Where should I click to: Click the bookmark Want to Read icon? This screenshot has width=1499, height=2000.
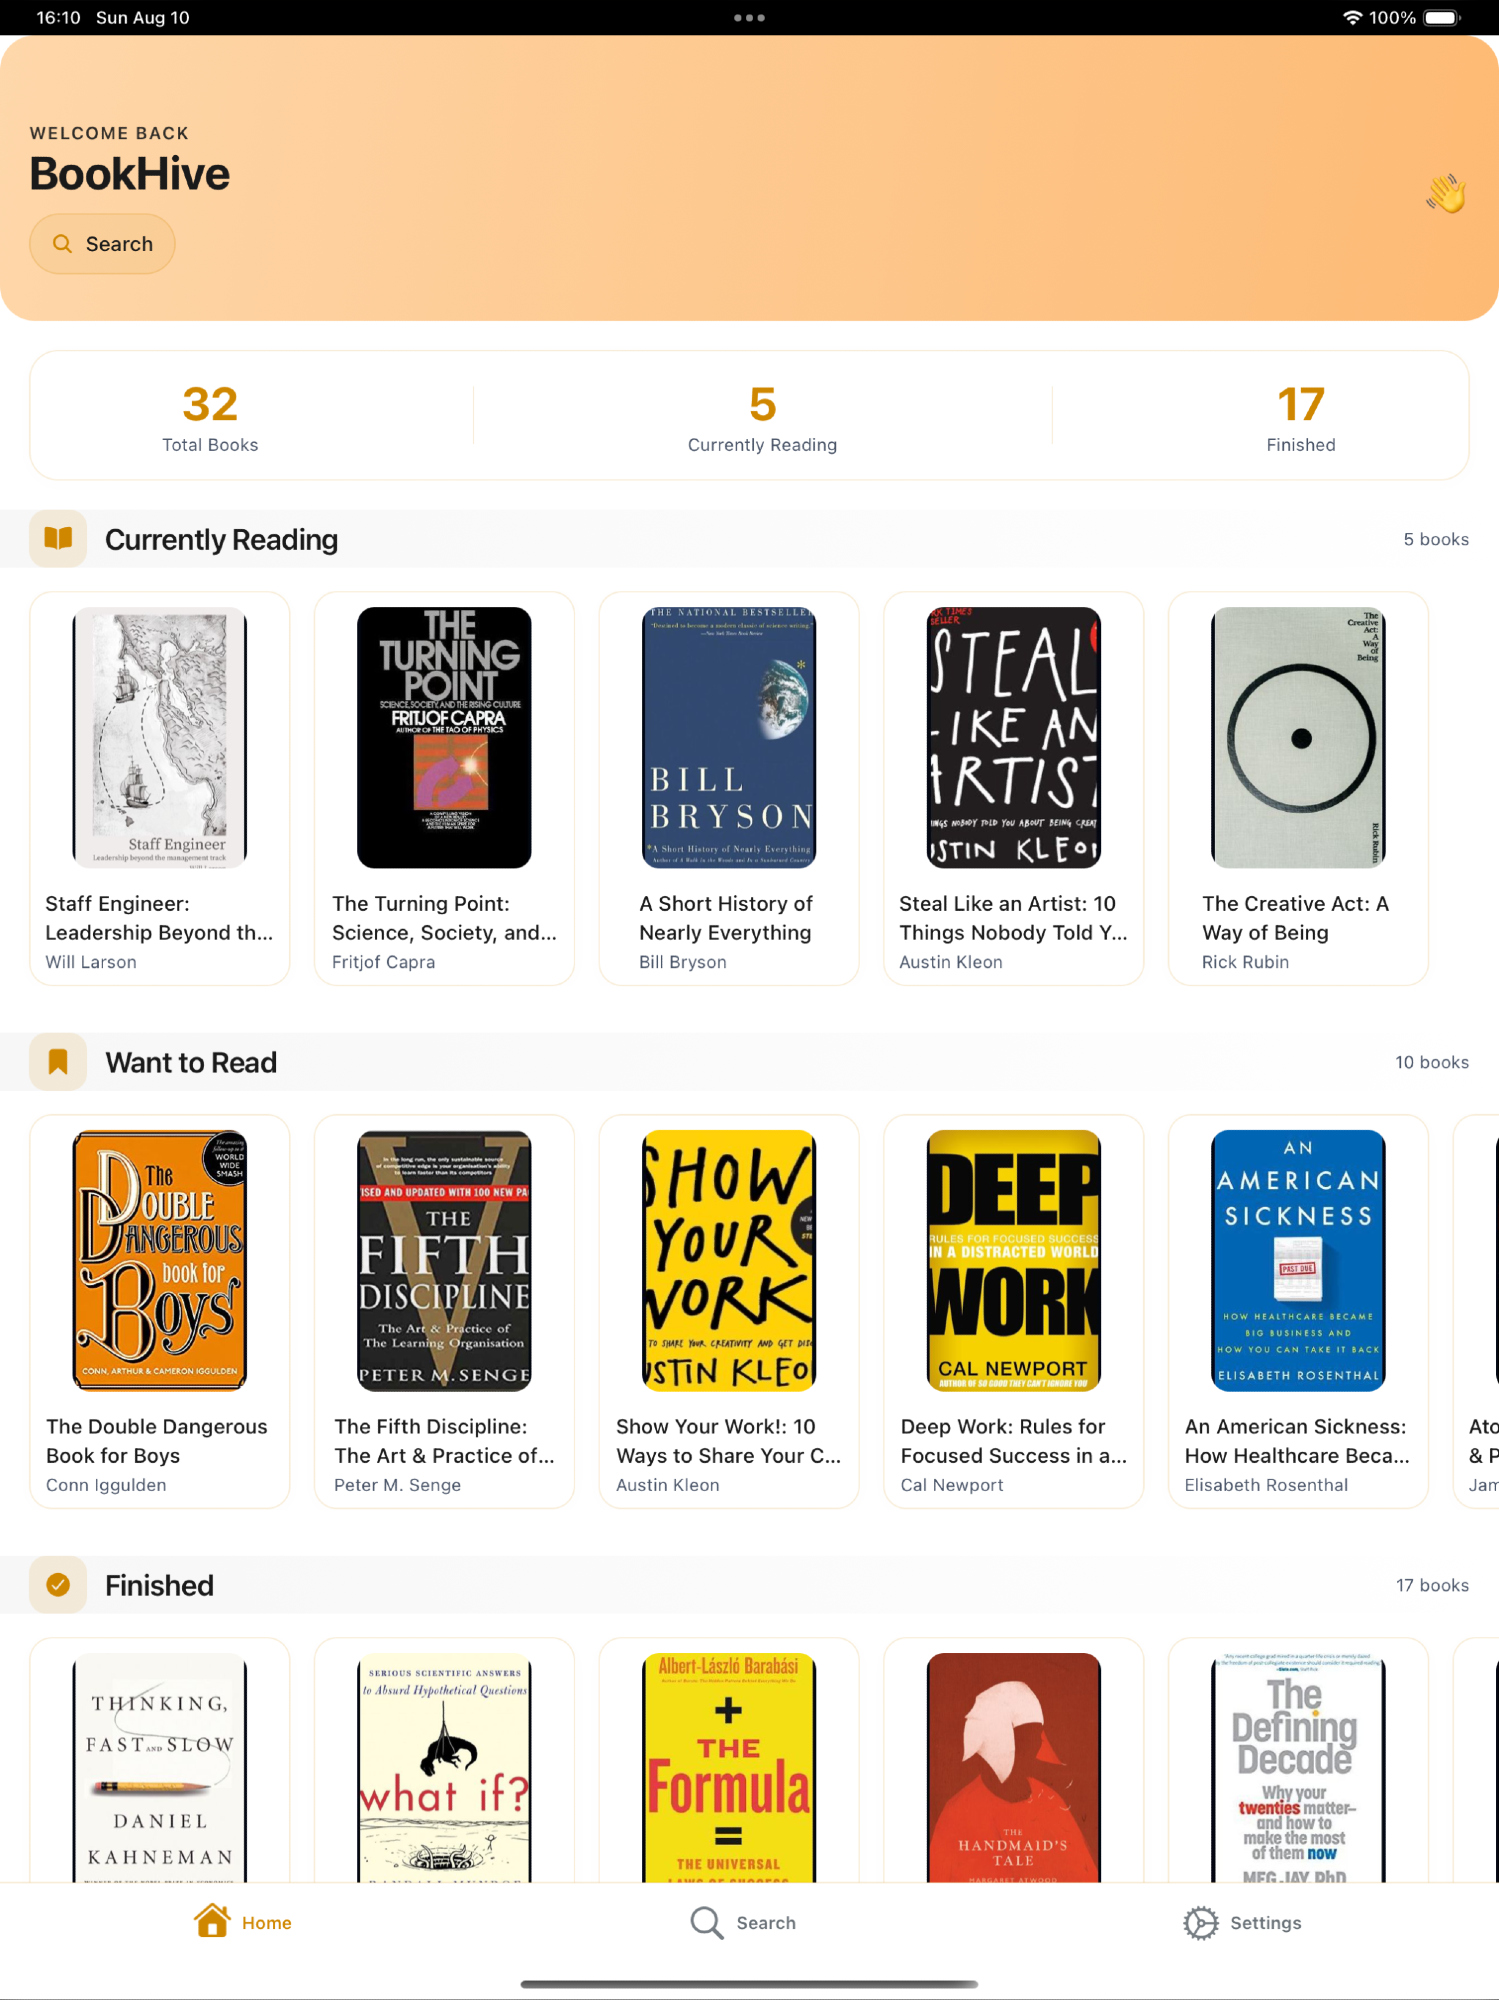coord(58,1062)
